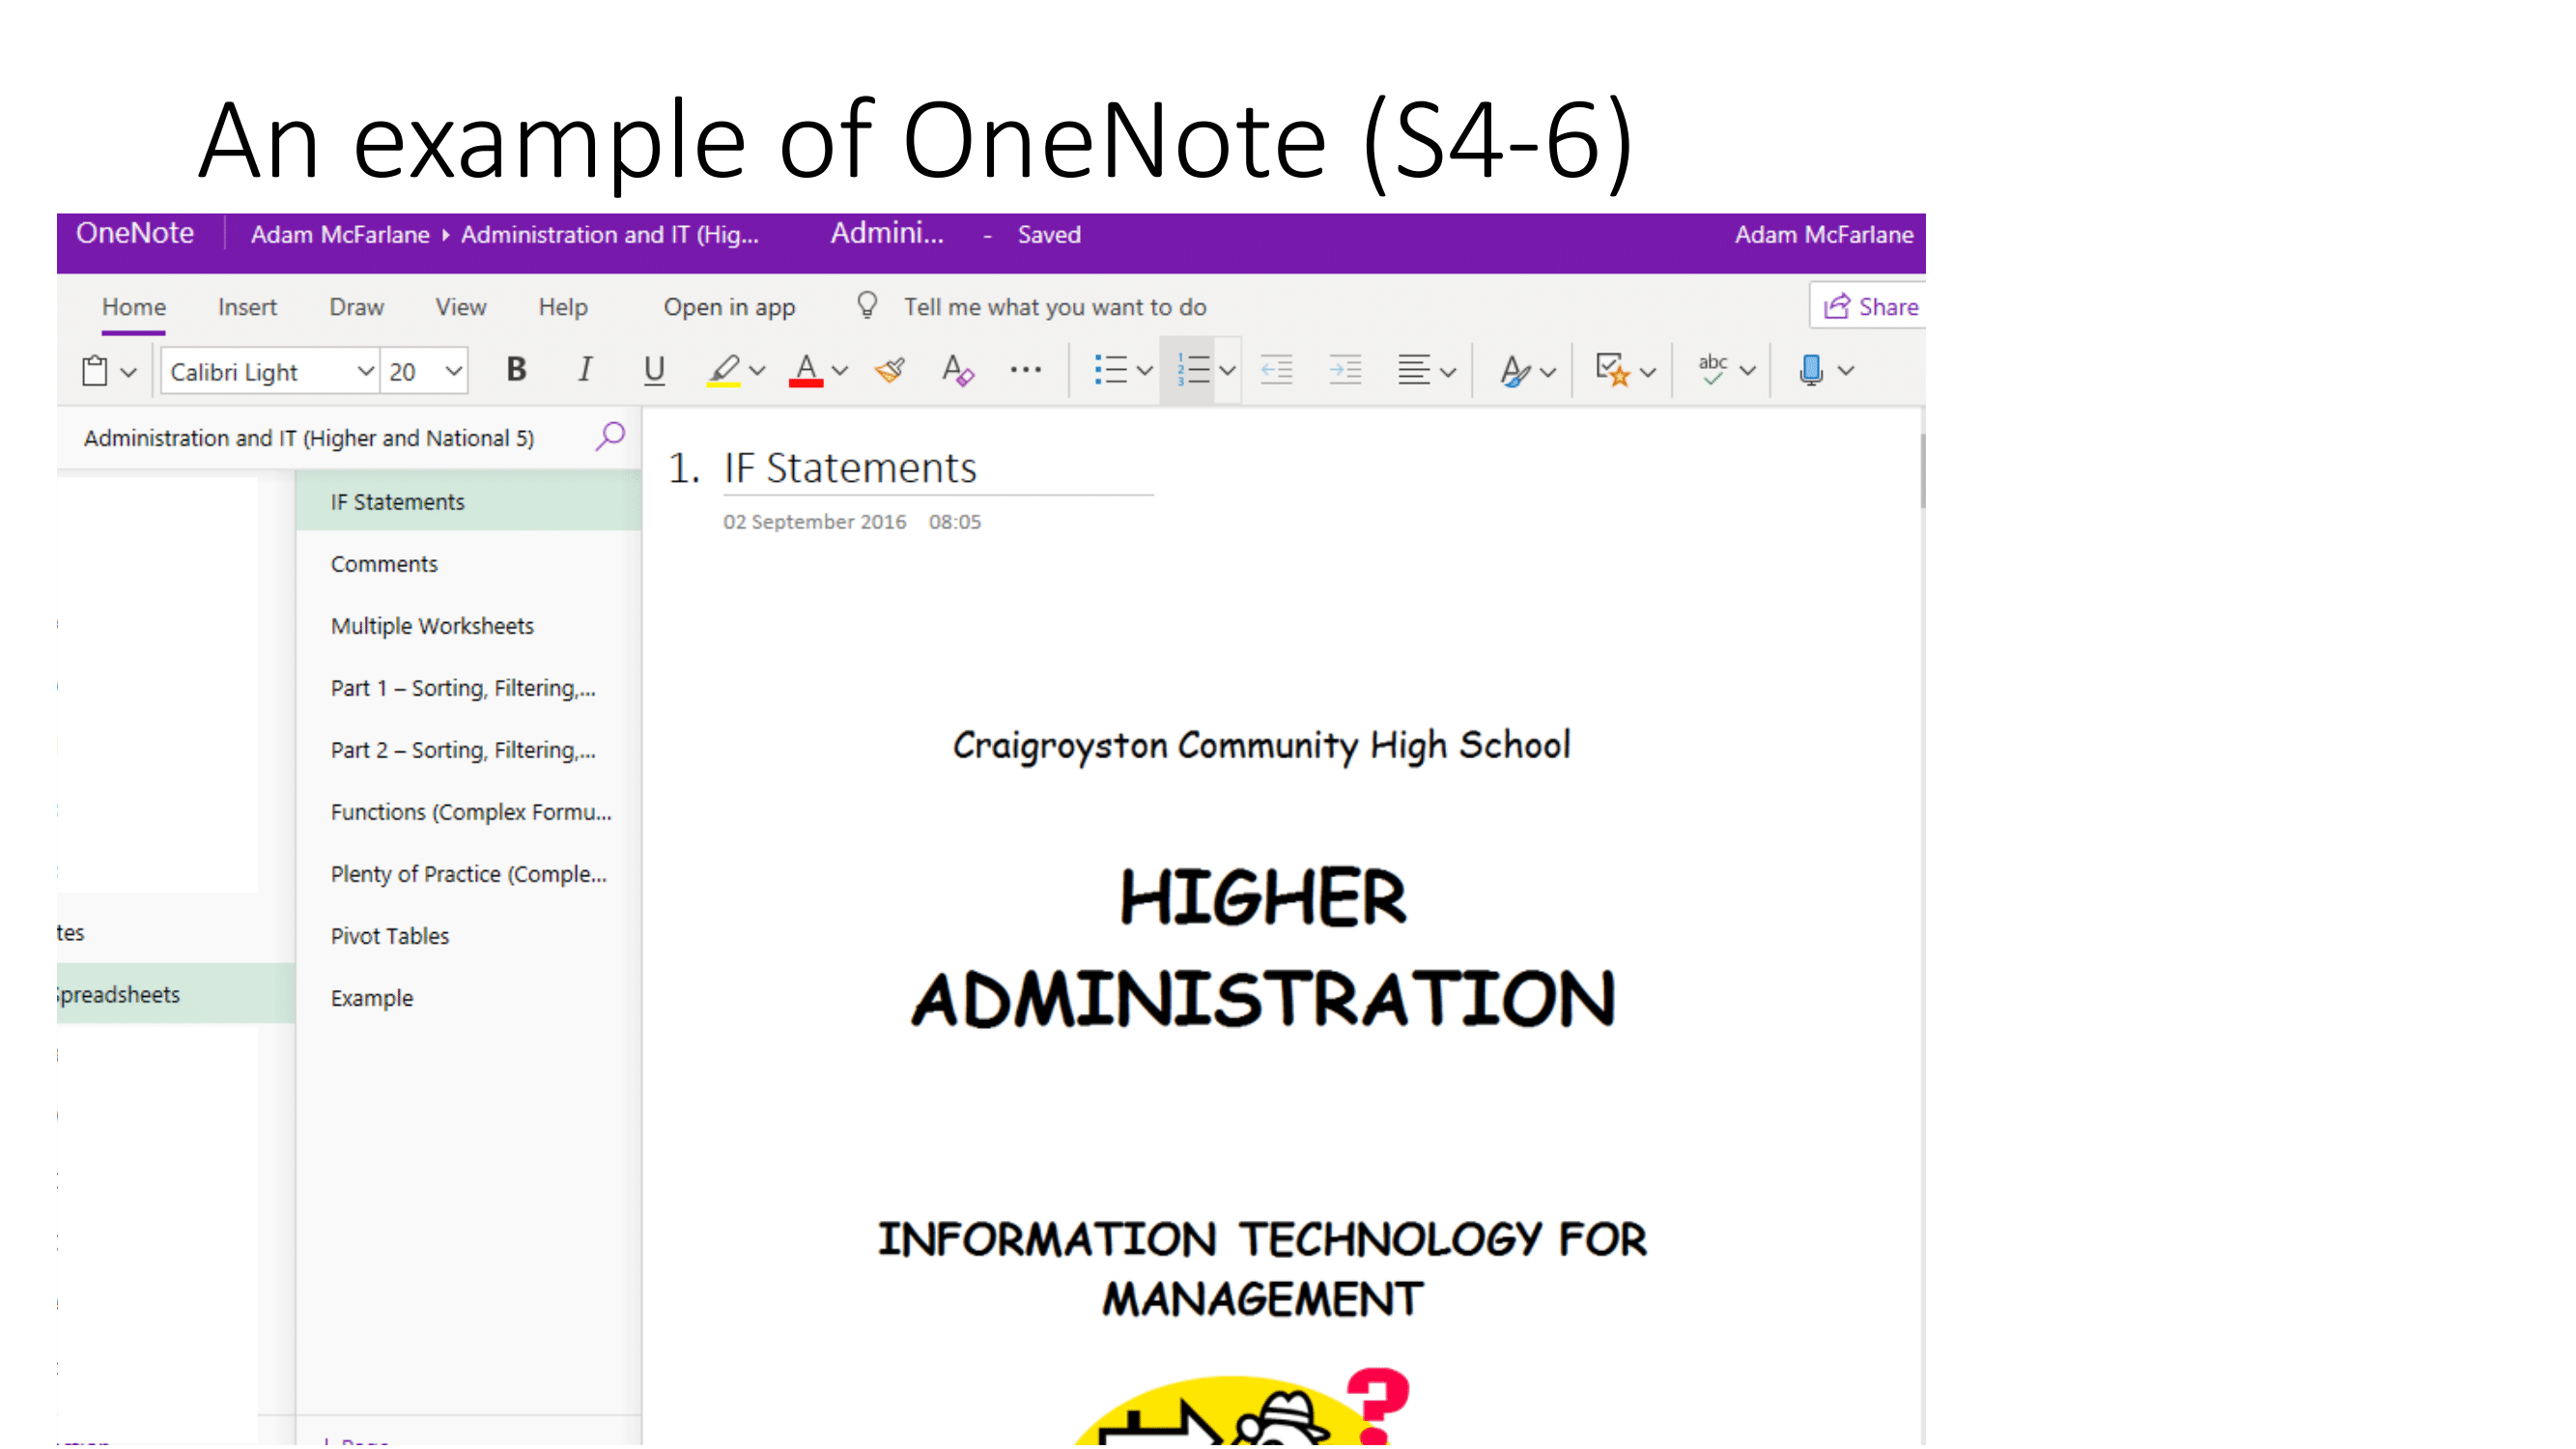Click the Share button
The width and height of the screenshot is (2576, 1449).
pos(1870,307)
